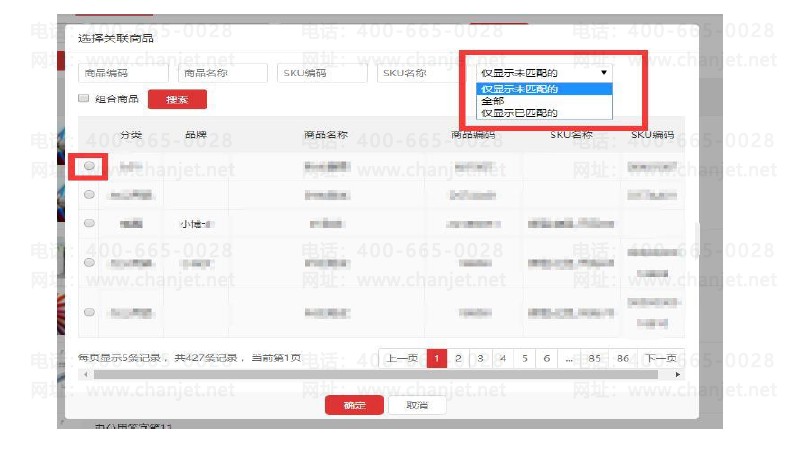Screen dimensions: 805x456
Task: Click the 商品名称 input field
Action: tap(223, 73)
